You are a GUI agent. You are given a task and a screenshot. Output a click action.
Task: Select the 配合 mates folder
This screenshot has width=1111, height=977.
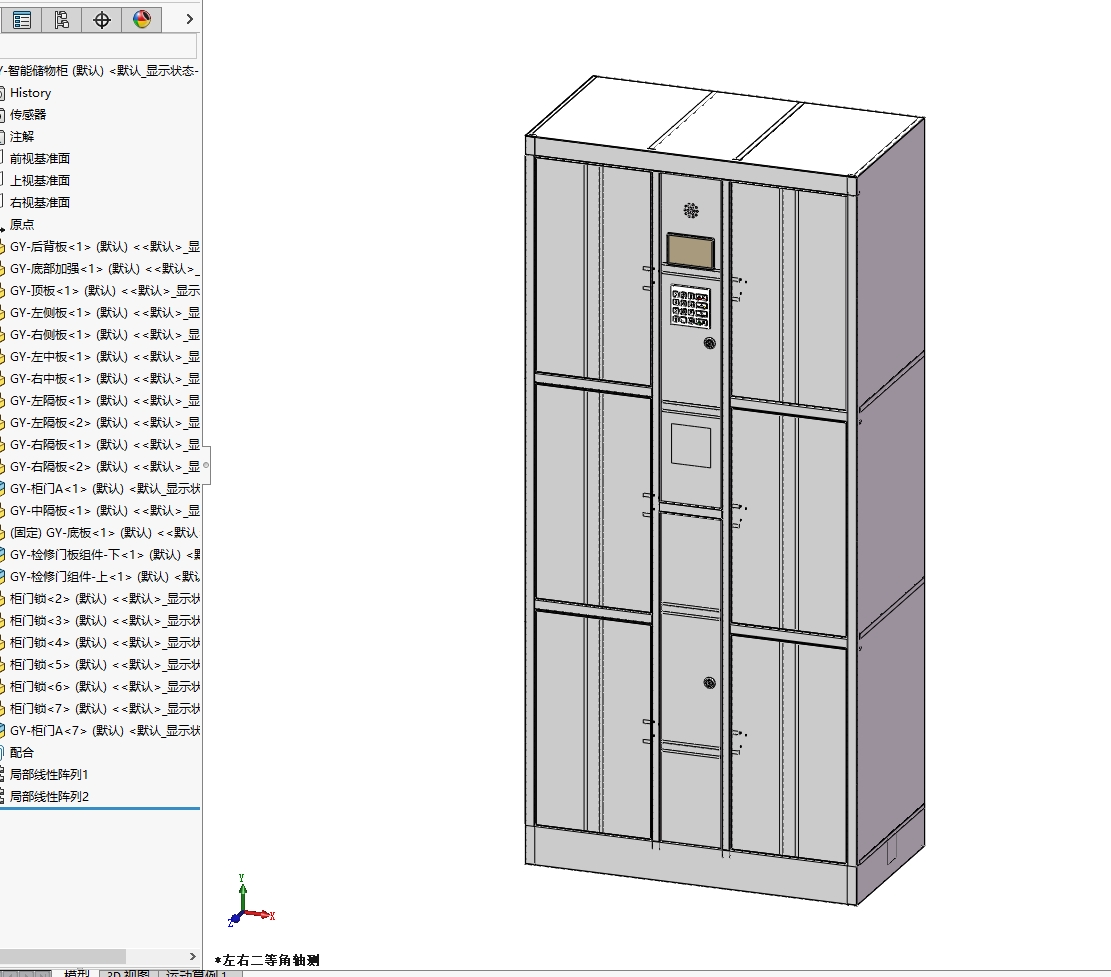point(21,752)
